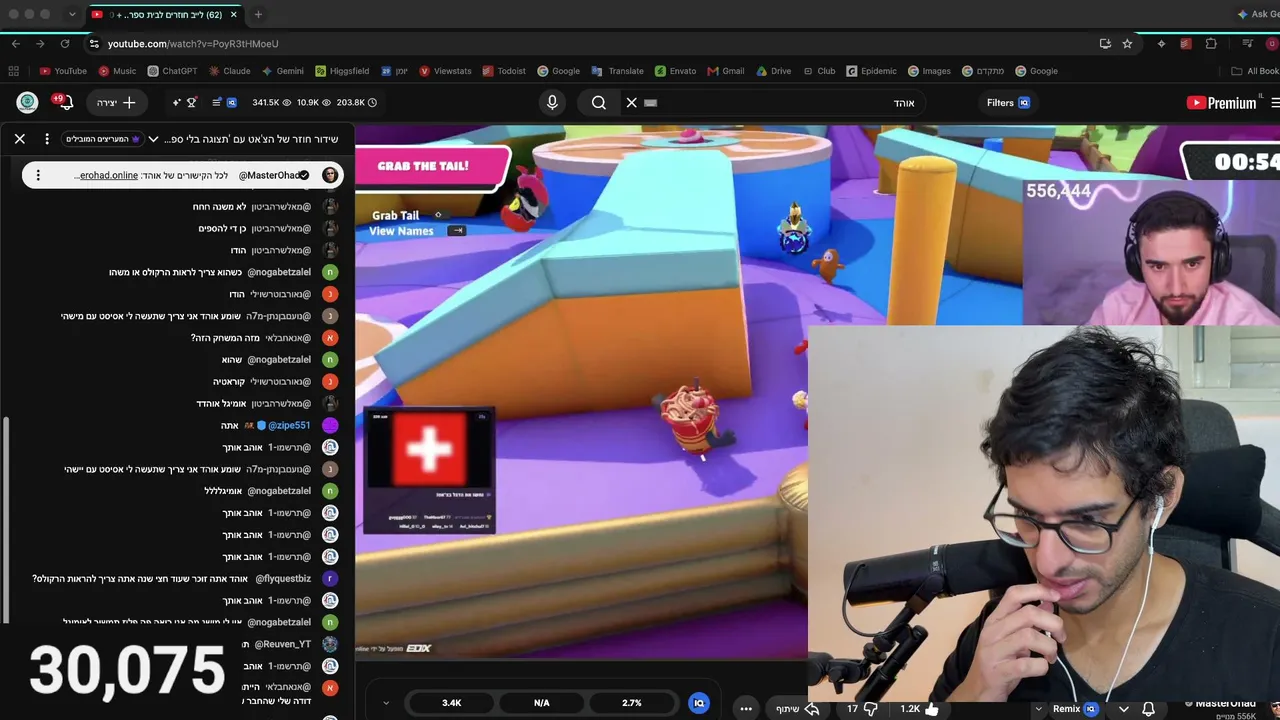Open the Translate bookmark
This screenshot has width=1280, height=720.
618,71
